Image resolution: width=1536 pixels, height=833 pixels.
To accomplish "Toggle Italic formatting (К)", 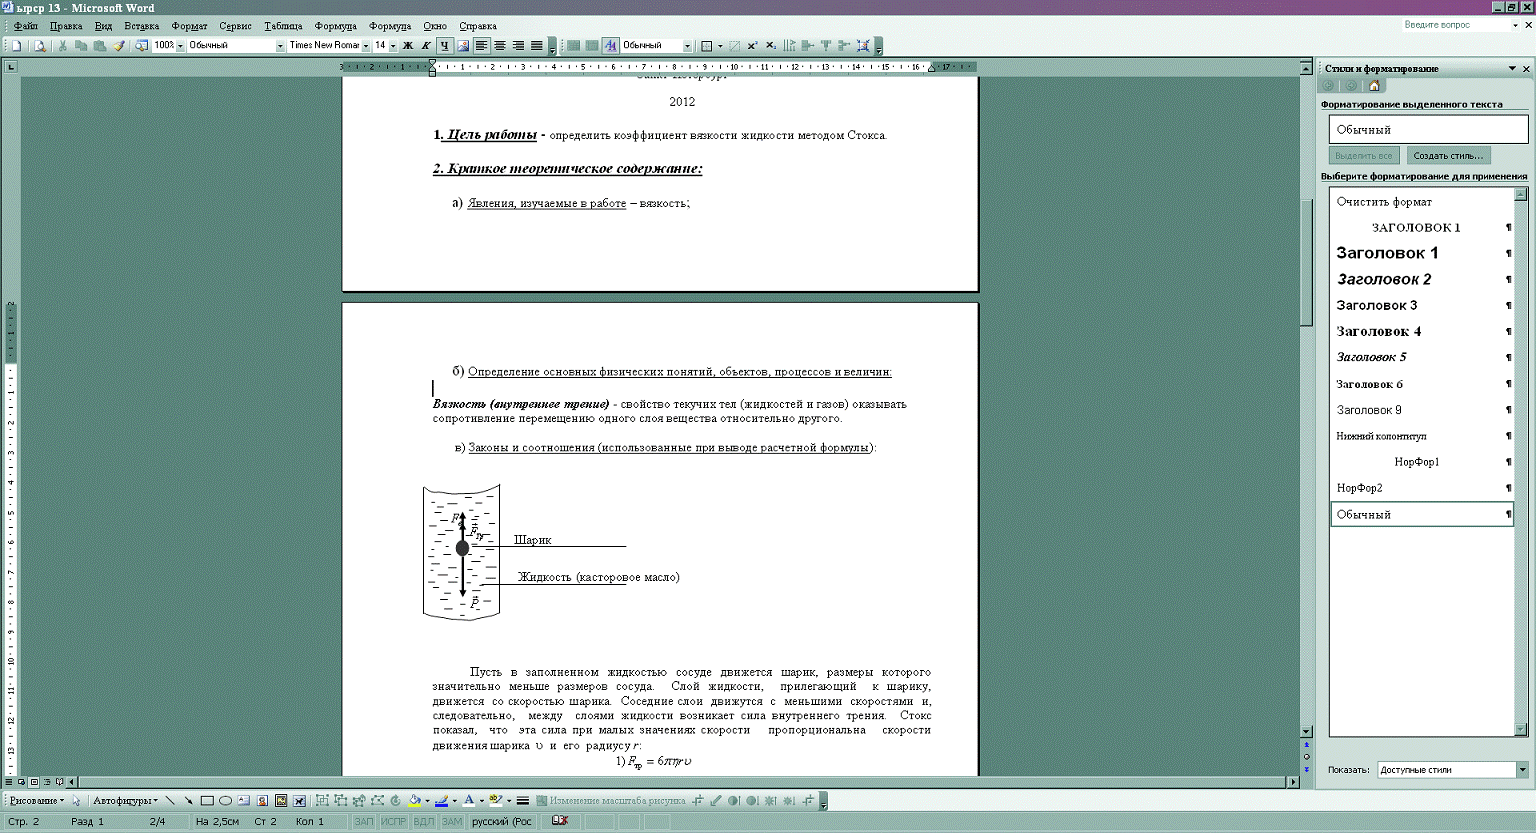I will tap(426, 46).
